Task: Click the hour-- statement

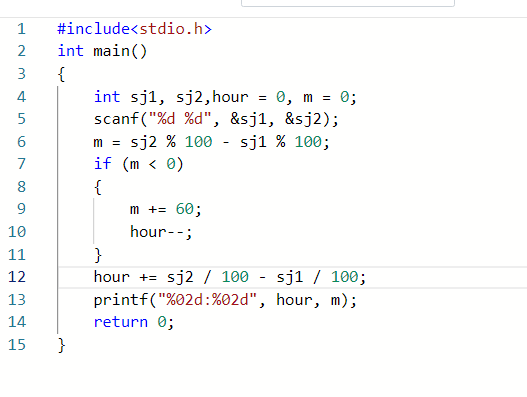Action: (x=161, y=232)
